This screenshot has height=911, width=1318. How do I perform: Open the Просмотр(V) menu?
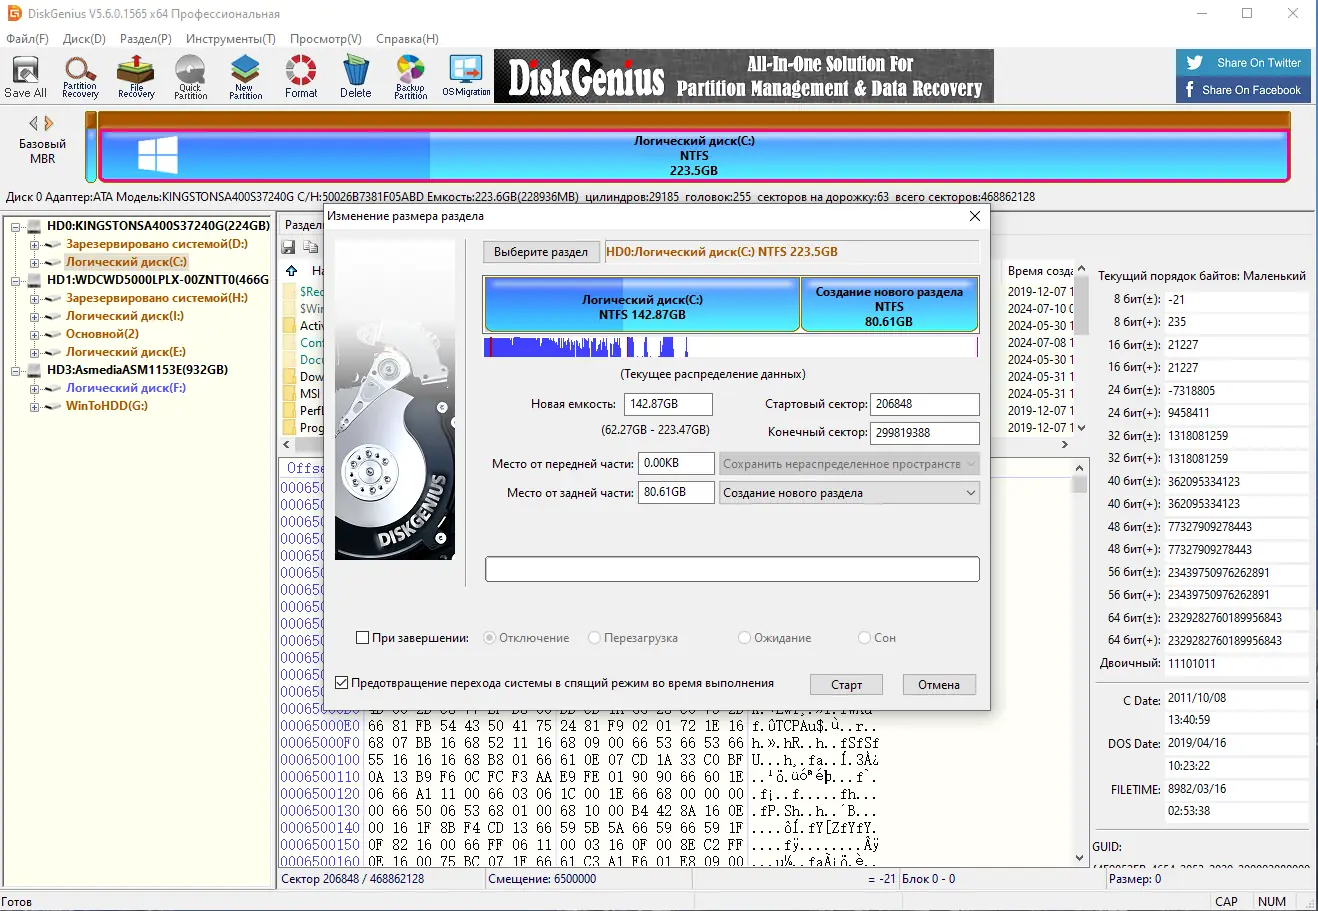tap(326, 39)
